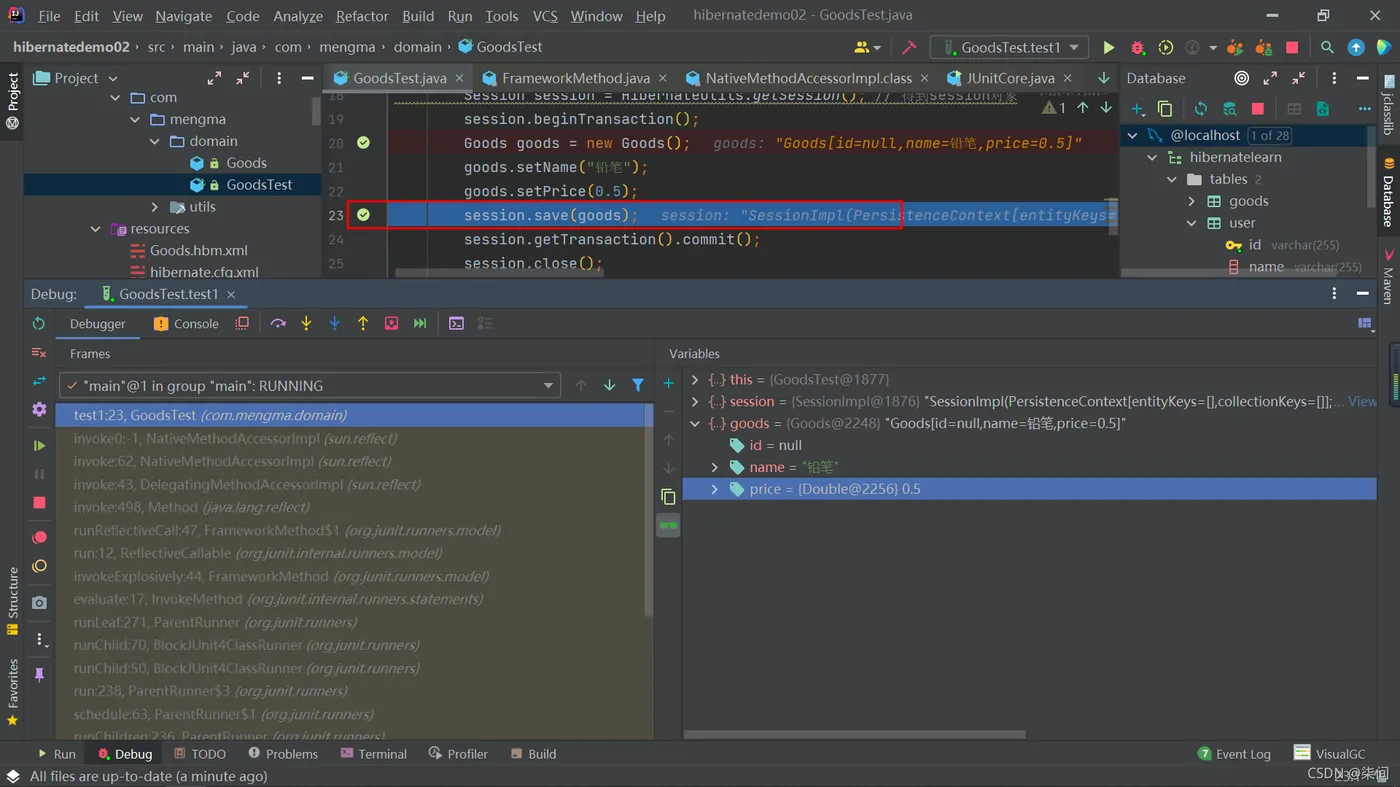Screen dimensions: 1400x787
Task: Toggle the frames filter funnel
Action: pos(638,386)
